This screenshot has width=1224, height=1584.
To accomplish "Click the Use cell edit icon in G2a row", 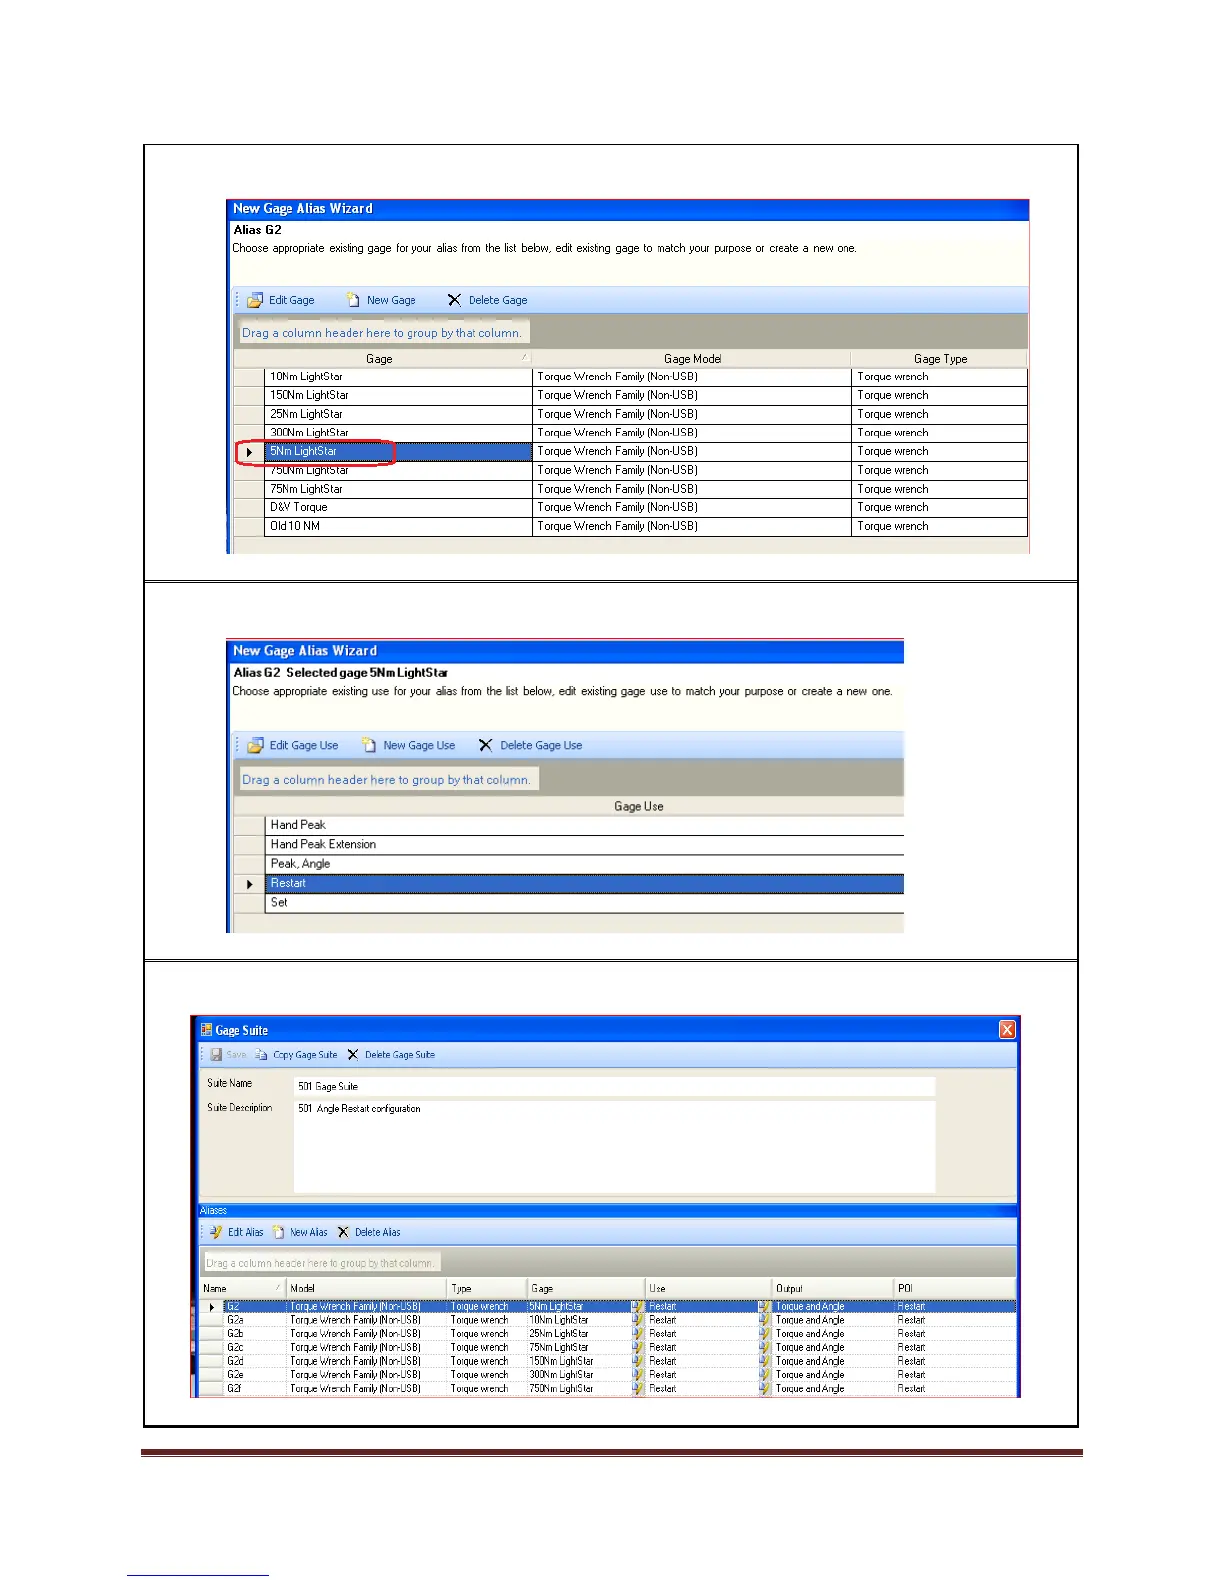I will (x=765, y=1320).
